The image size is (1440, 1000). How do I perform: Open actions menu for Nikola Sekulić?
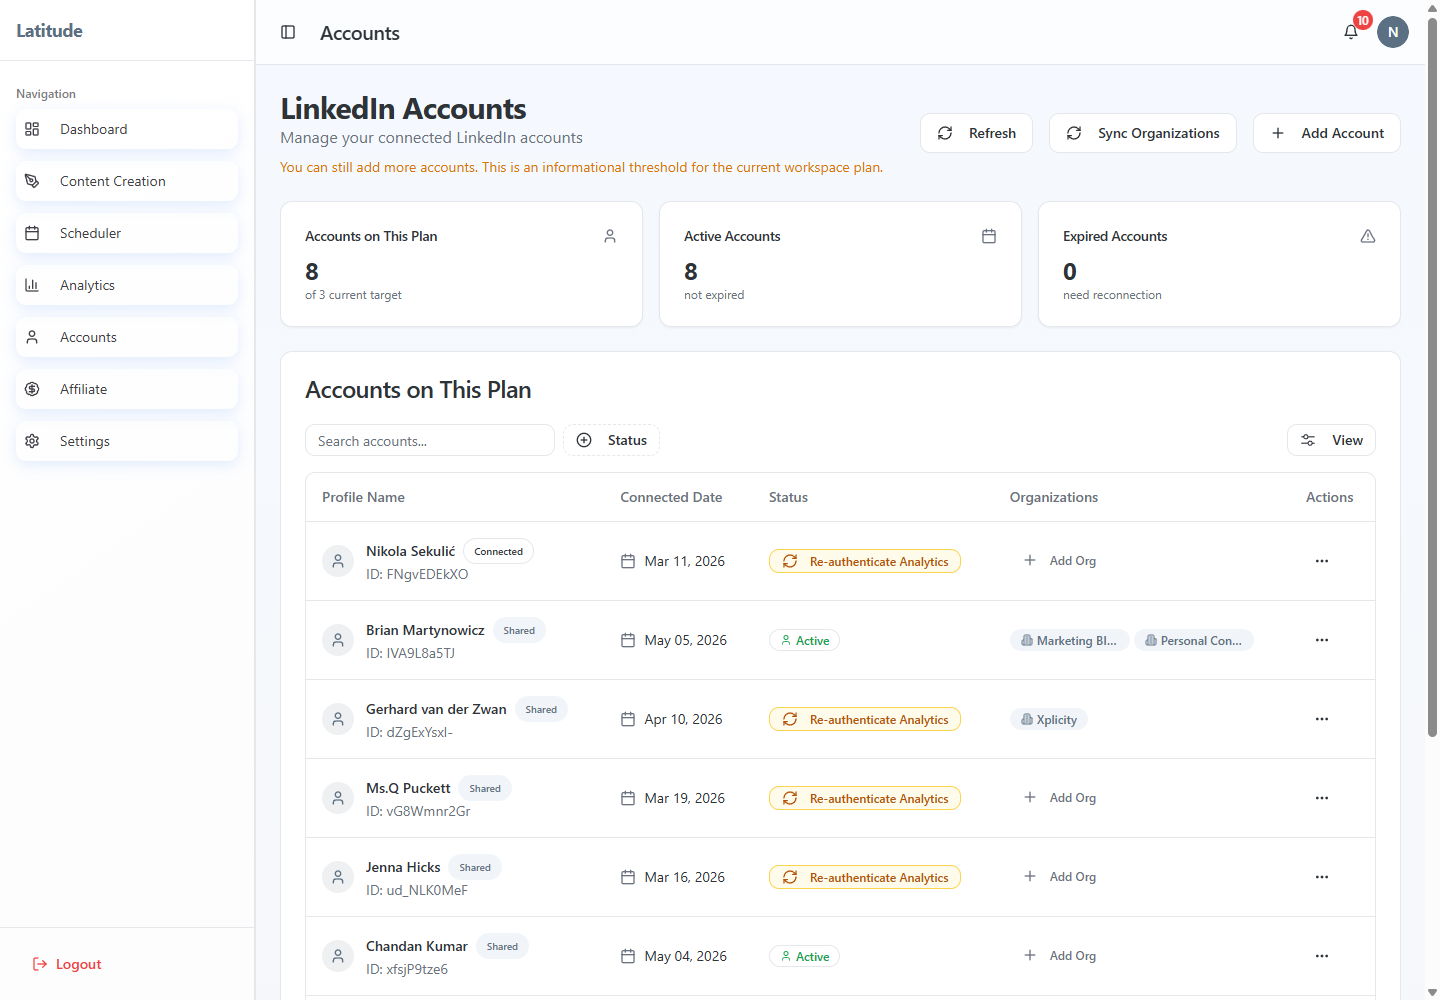pos(1322,561)
